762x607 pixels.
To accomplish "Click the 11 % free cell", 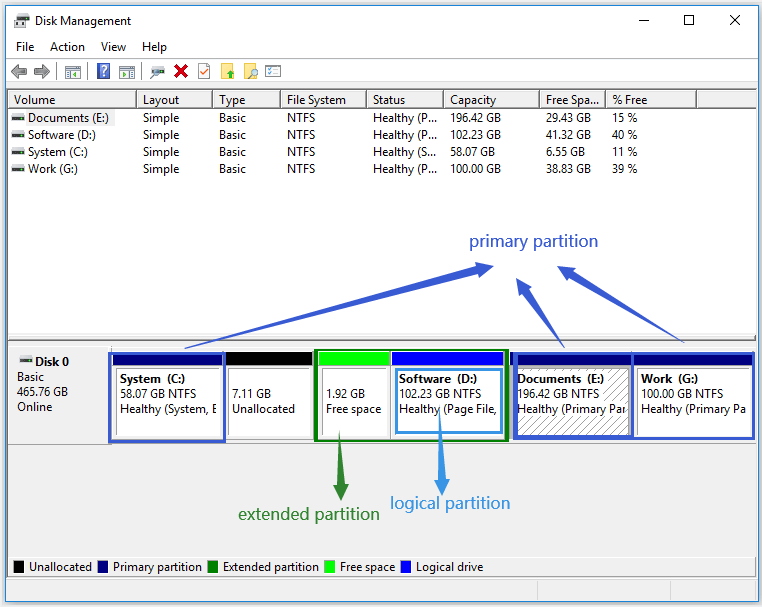I will (624, 152).
